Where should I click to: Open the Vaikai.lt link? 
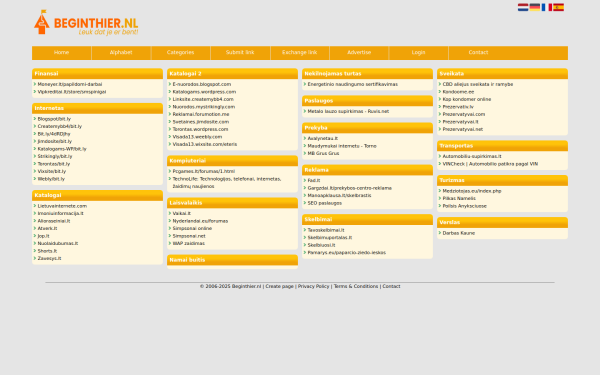(181, 214)
